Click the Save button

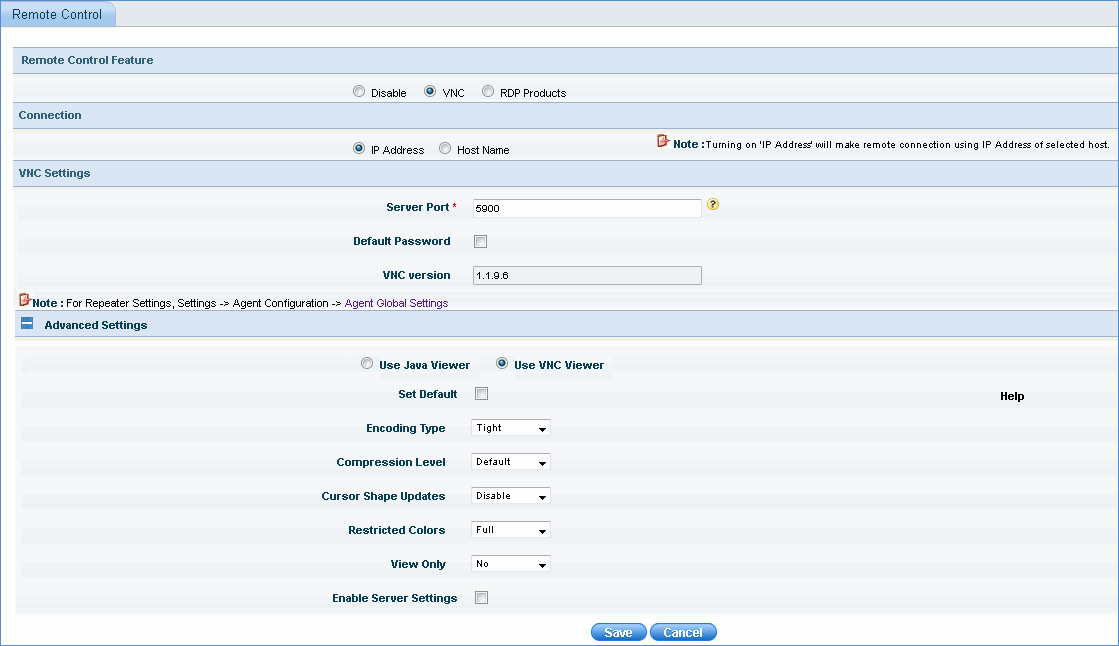(618, 632)
